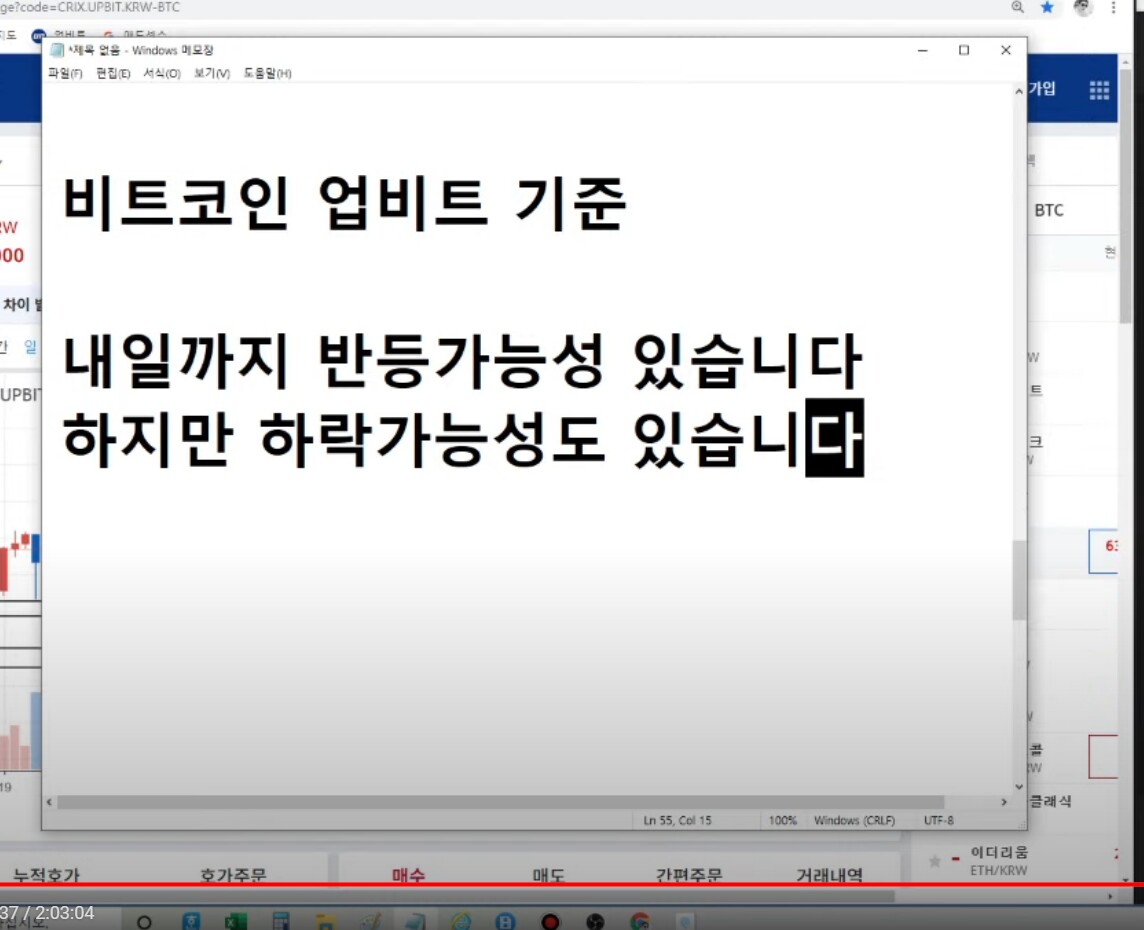Open the 보기(V) menu in Notepad
Viewport: 1144px width, 930px height.
[x=212, y=73]
